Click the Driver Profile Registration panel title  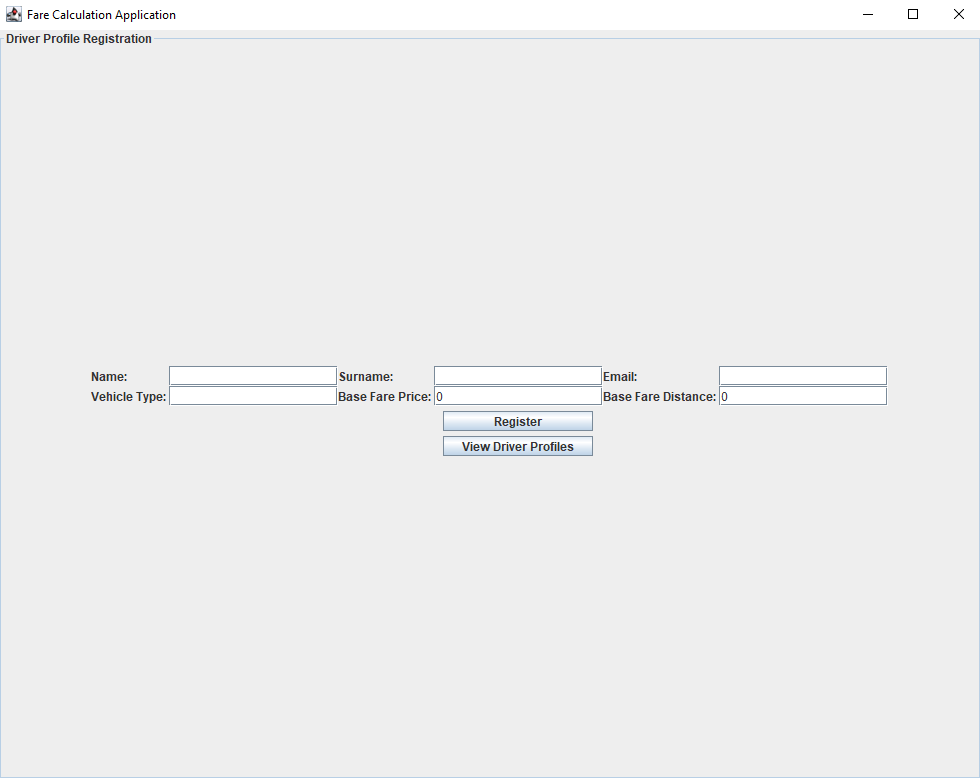[78, 38]
